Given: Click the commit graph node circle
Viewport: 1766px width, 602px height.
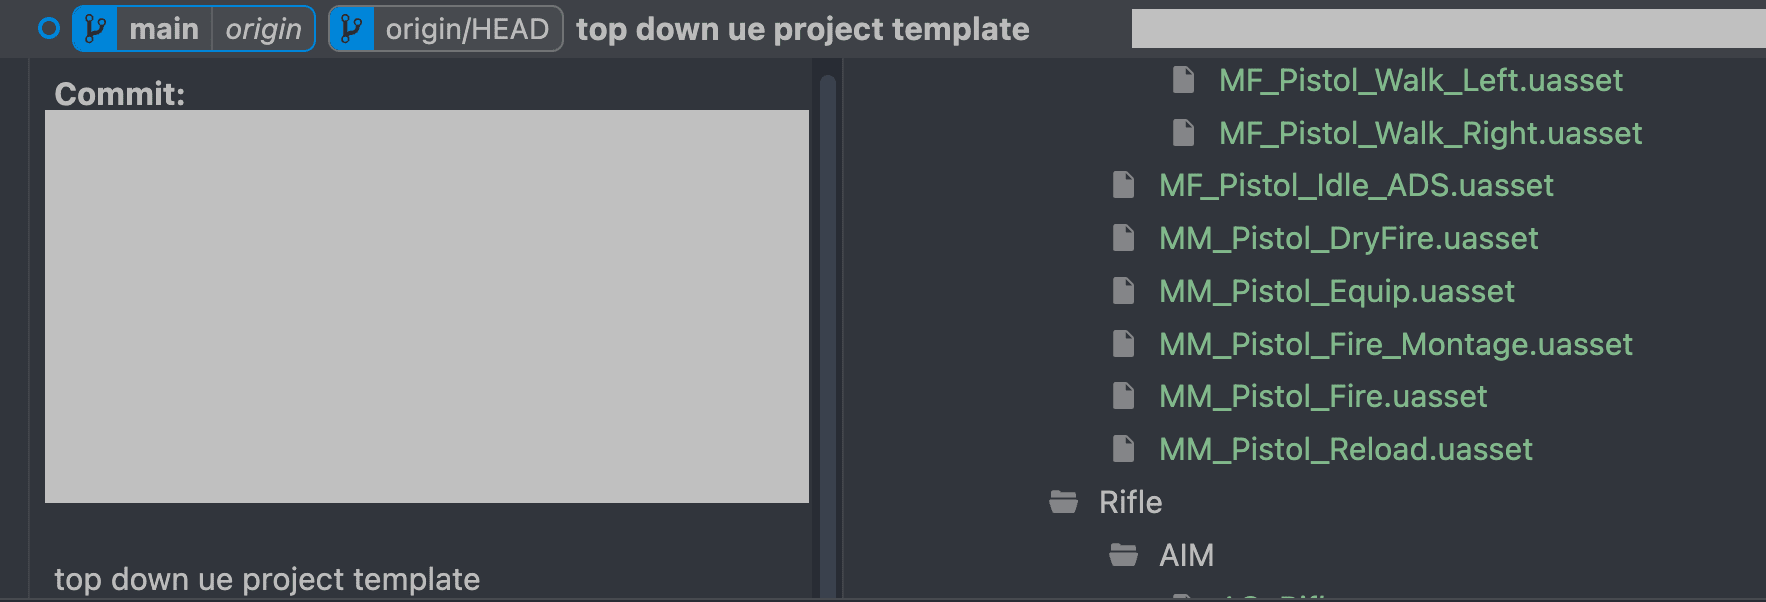Looking at the screenshot, I should (x=48, y=29).
